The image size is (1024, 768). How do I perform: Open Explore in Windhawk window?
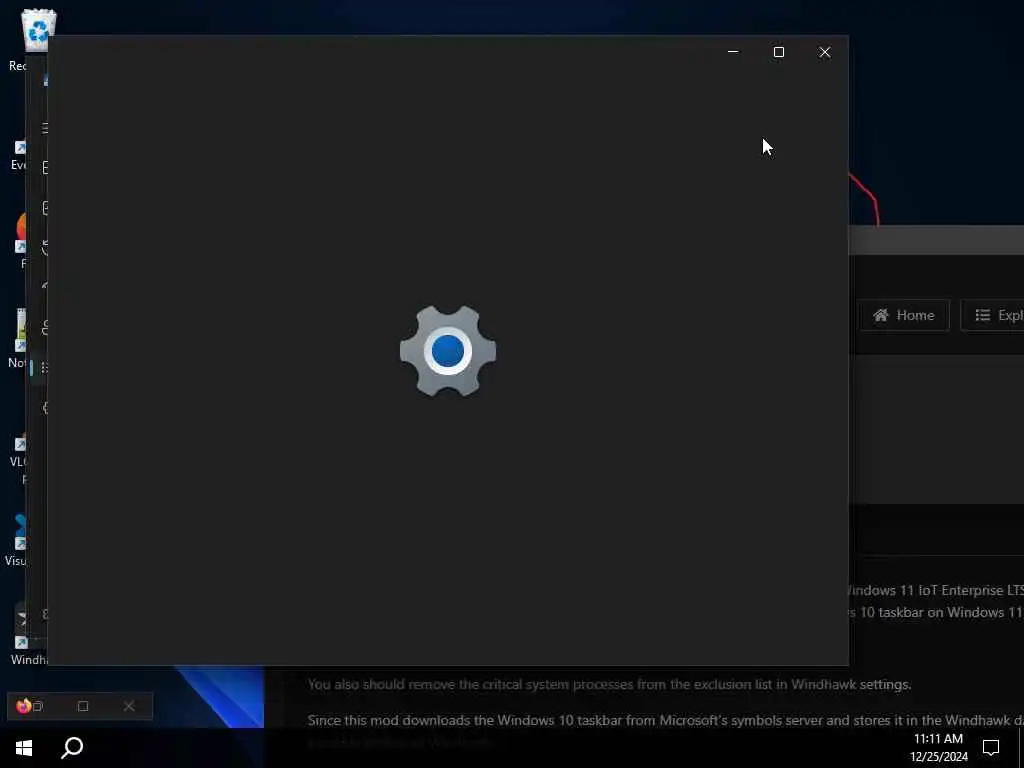pyautogui.click(x=993, y=315)
